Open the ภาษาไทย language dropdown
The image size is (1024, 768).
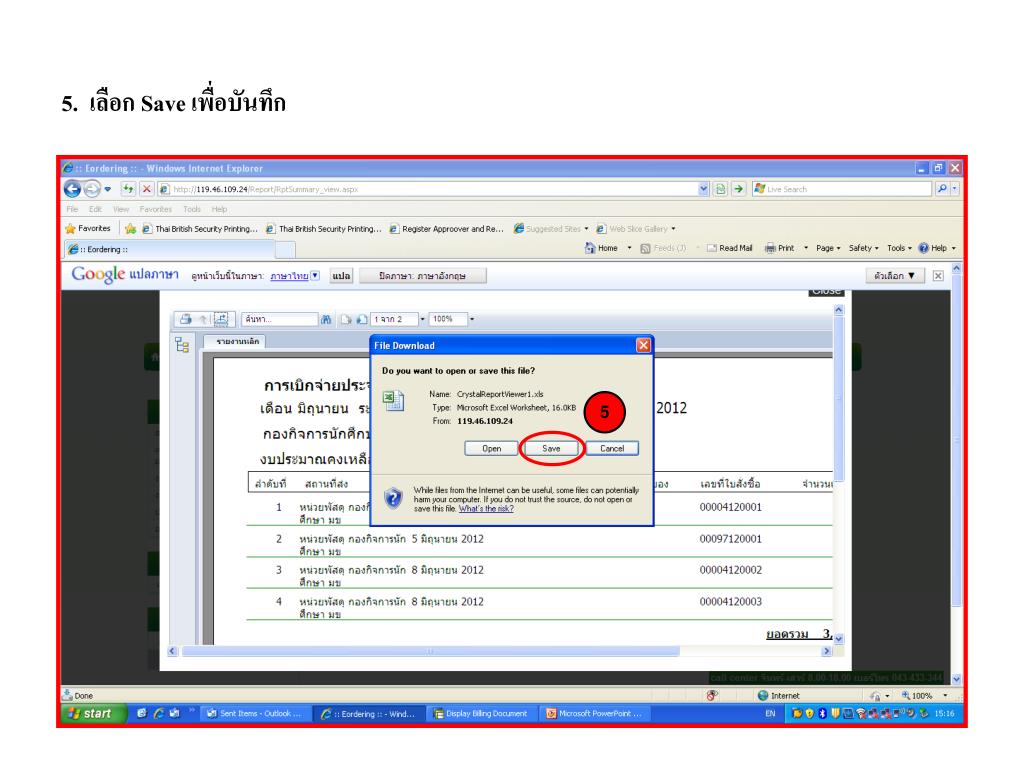coord(315,276)
